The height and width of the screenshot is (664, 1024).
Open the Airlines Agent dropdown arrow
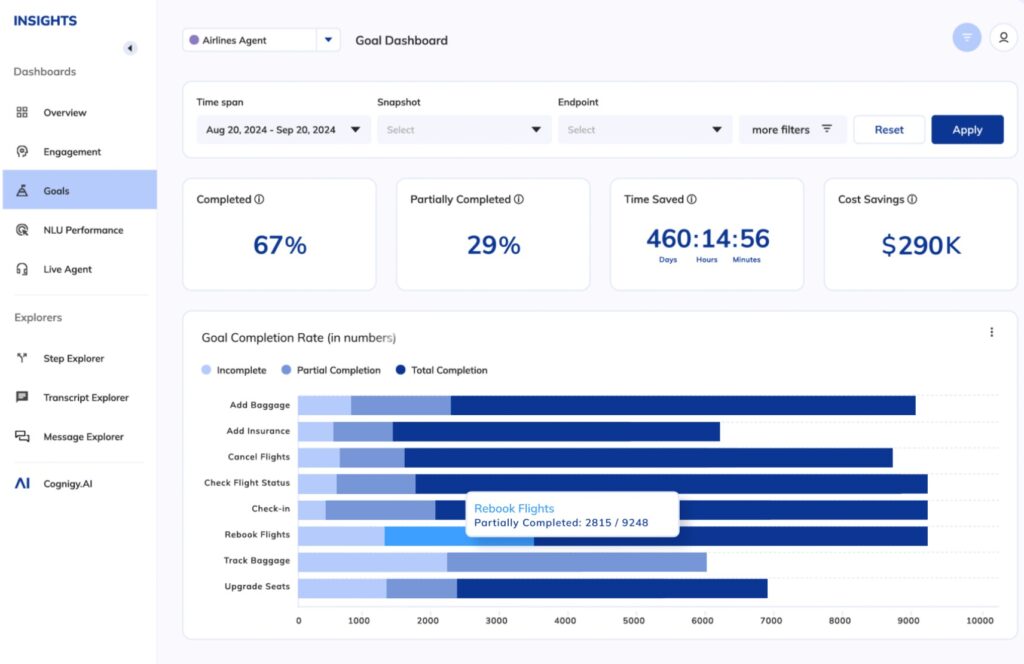pyautogui.click(x=329, y=40)
